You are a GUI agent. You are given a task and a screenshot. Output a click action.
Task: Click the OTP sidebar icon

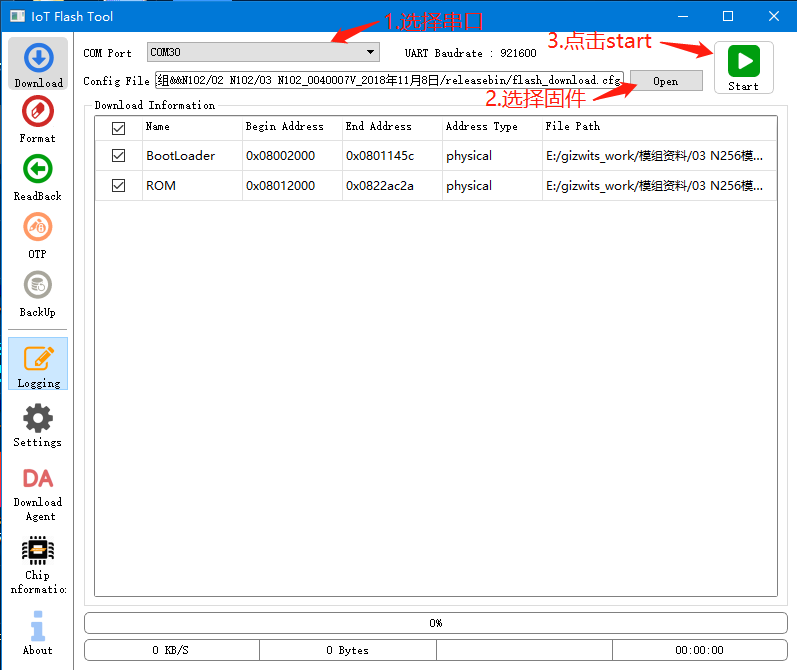(38, 235)
